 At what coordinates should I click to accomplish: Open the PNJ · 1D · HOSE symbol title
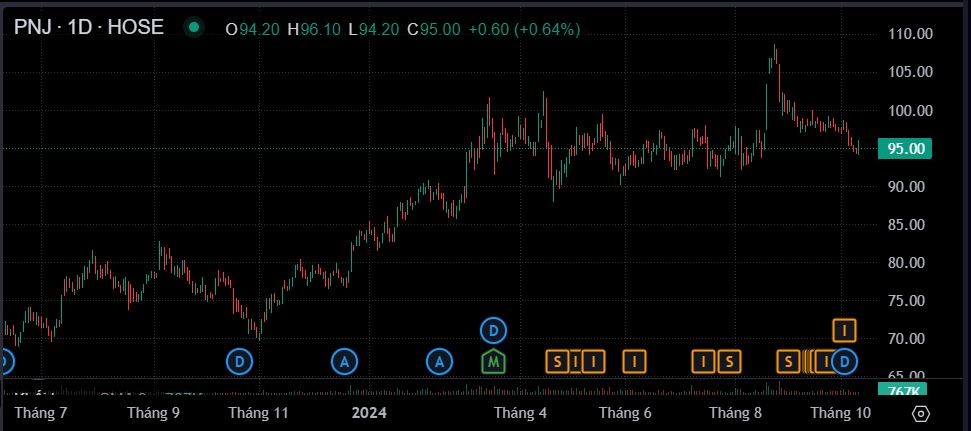[x=89, y=28]
